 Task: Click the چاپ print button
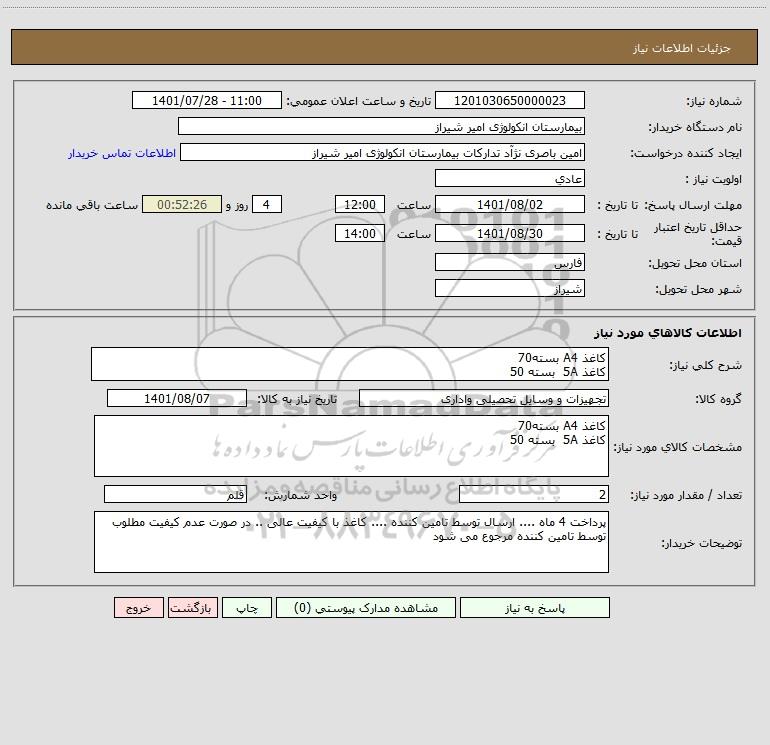[x=247, y=607]
